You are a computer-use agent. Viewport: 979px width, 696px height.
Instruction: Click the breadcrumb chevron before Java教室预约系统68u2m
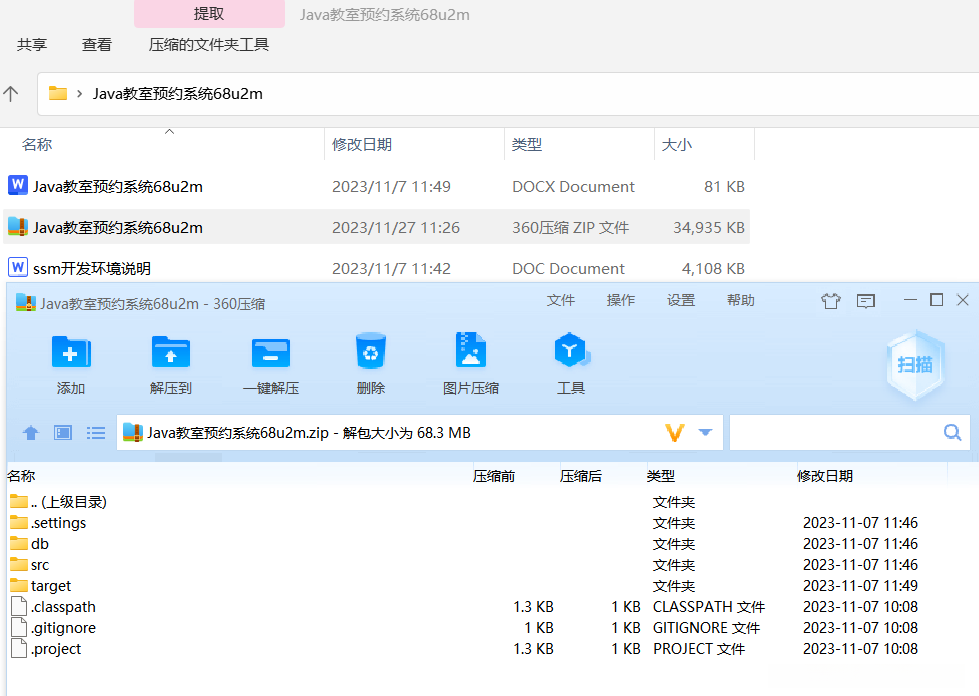tap(79, 94)
